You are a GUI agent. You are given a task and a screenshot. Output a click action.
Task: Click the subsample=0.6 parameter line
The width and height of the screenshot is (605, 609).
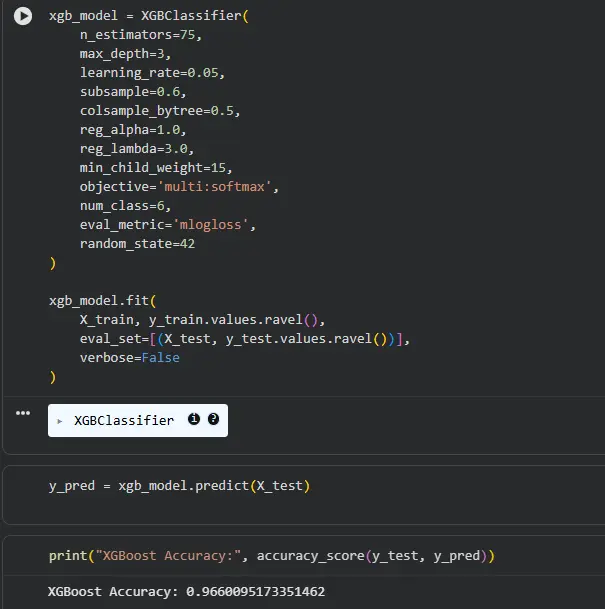(x=133, y=92)
